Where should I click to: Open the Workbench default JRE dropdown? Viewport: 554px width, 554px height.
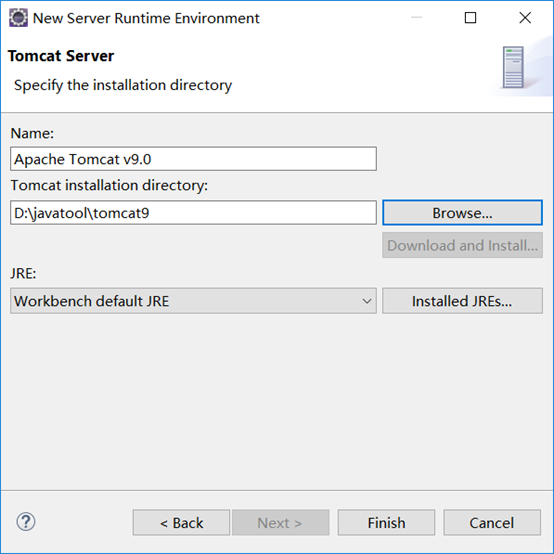(193, 301)
